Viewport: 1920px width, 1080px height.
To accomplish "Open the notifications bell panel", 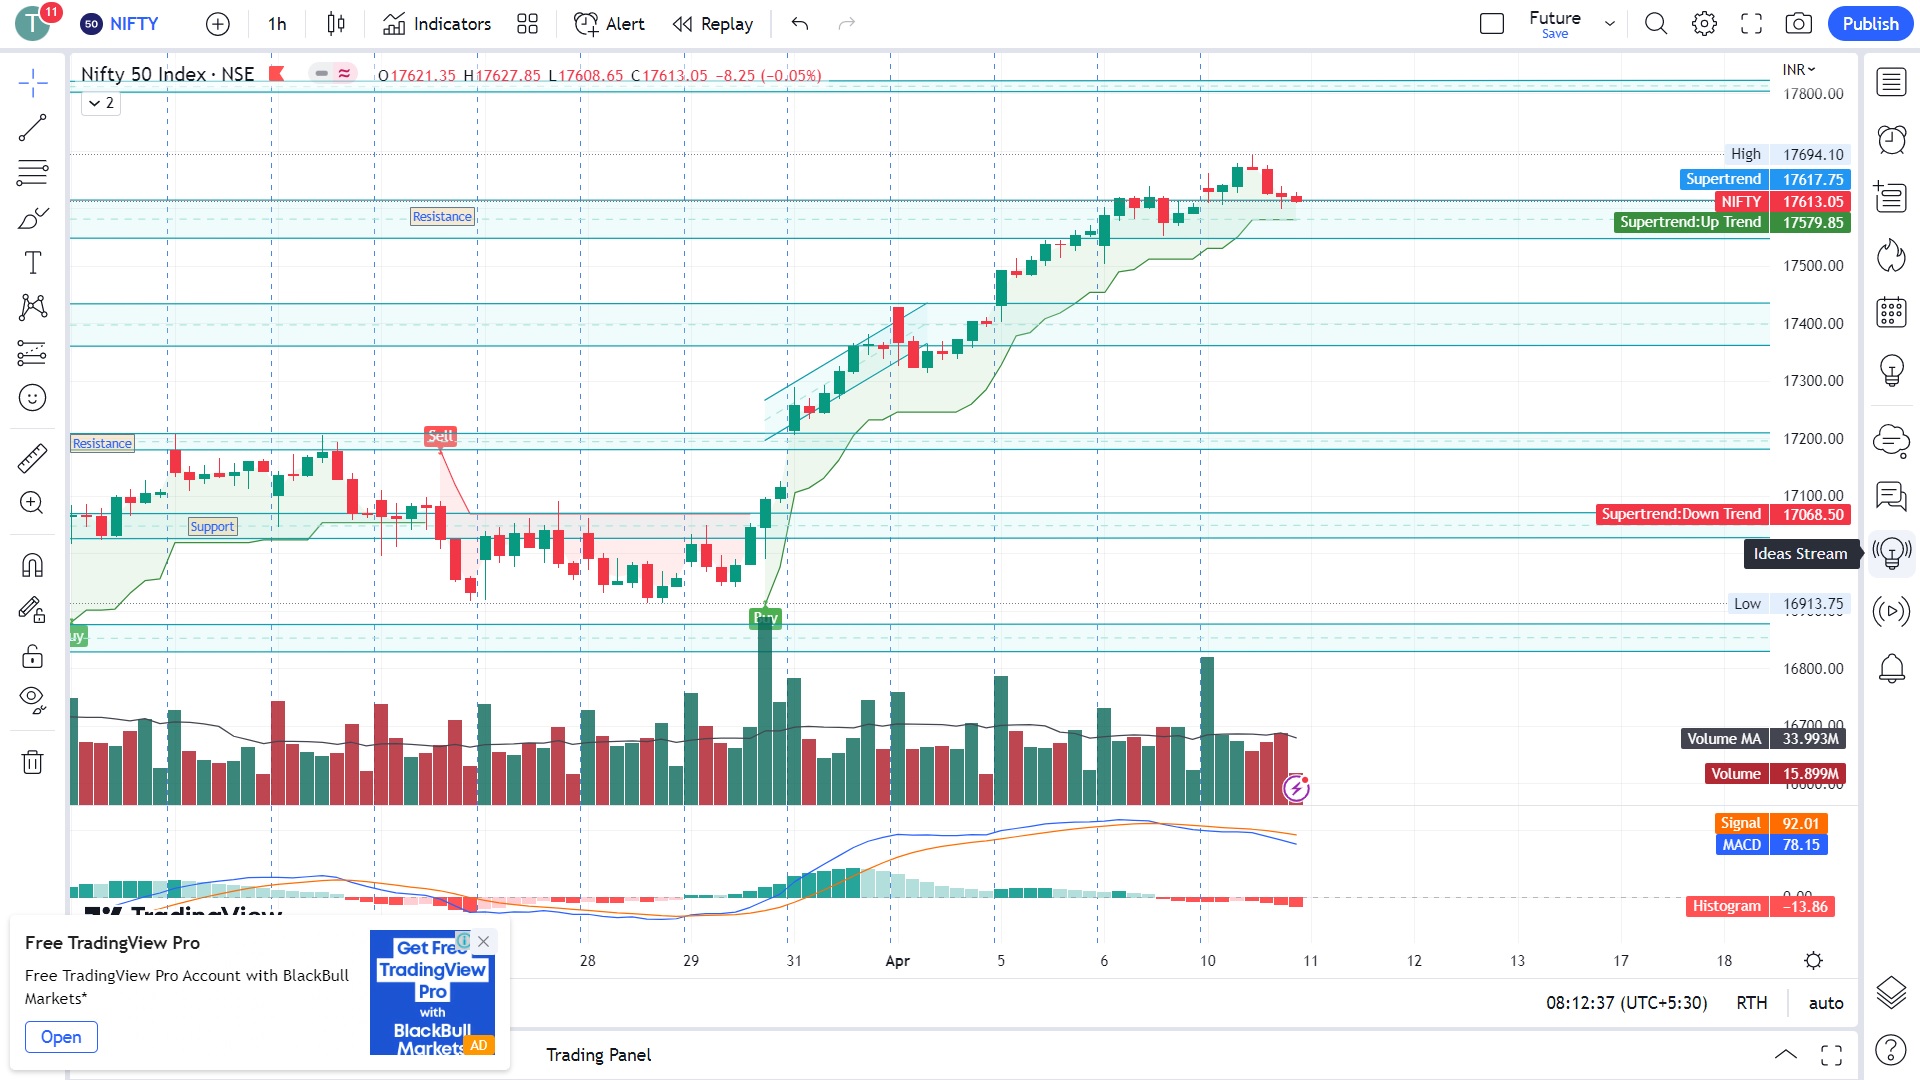I will point(1891,668).
